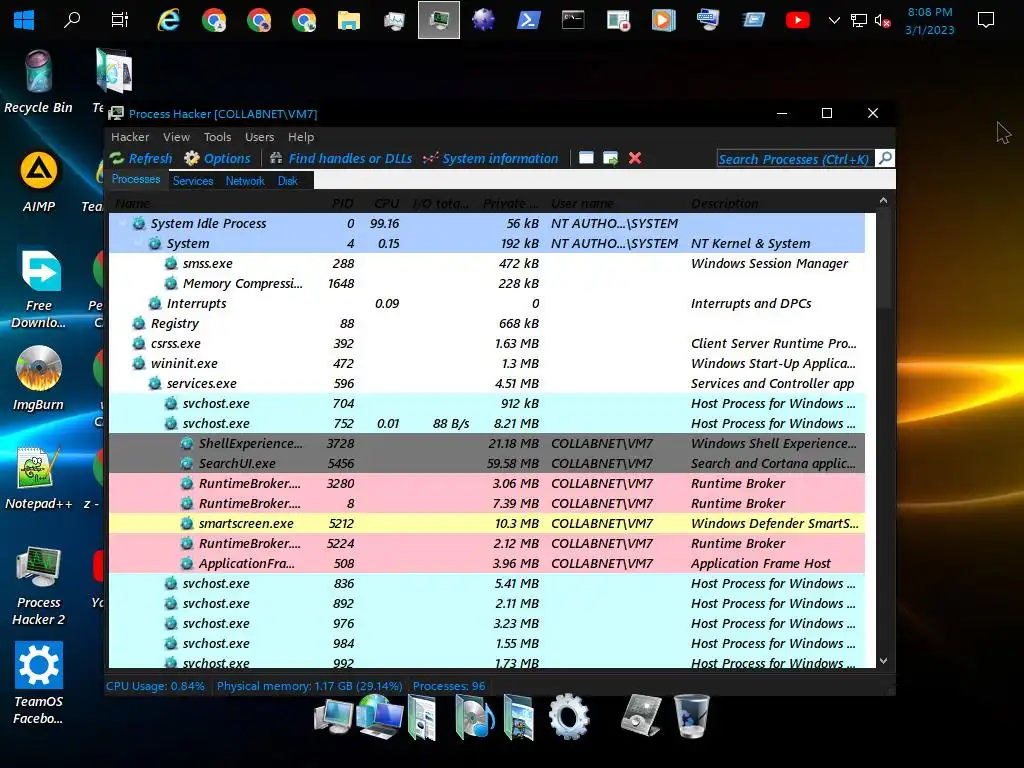Viewport: 1024px width, 768px height.
Task: Click the smartscreen.exe process icon
Action: click(x=187, y=524)
